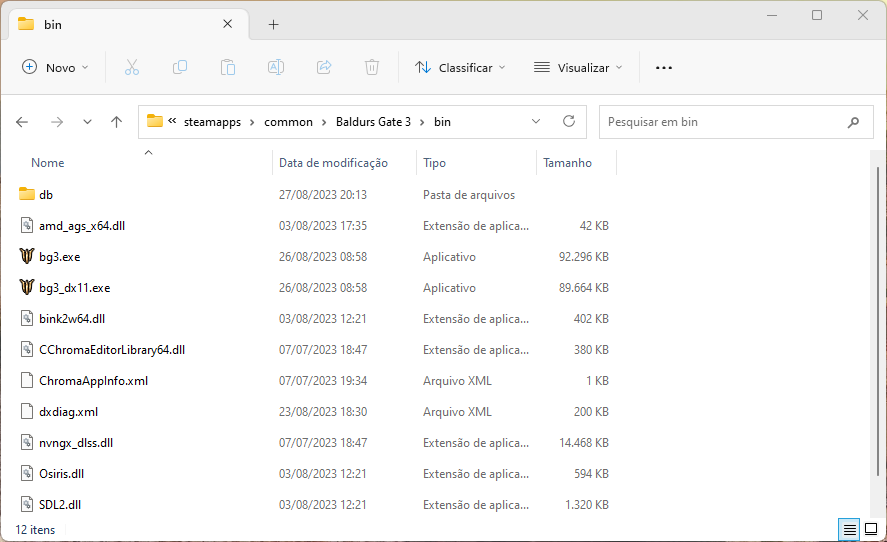Select the bg3.exe application icon
The height and width of the screenshot is (542, 887).
pyautogui.click(x=27, y=256)
